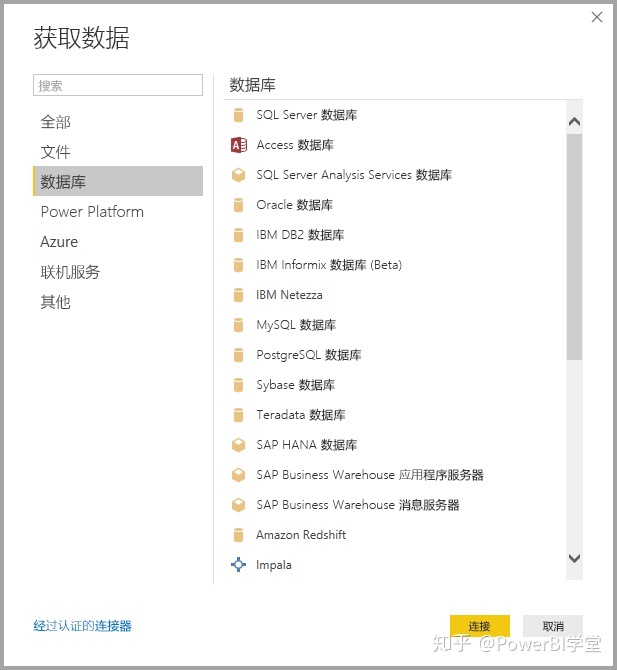Select the 文件 category

click(x=118, y=152)
